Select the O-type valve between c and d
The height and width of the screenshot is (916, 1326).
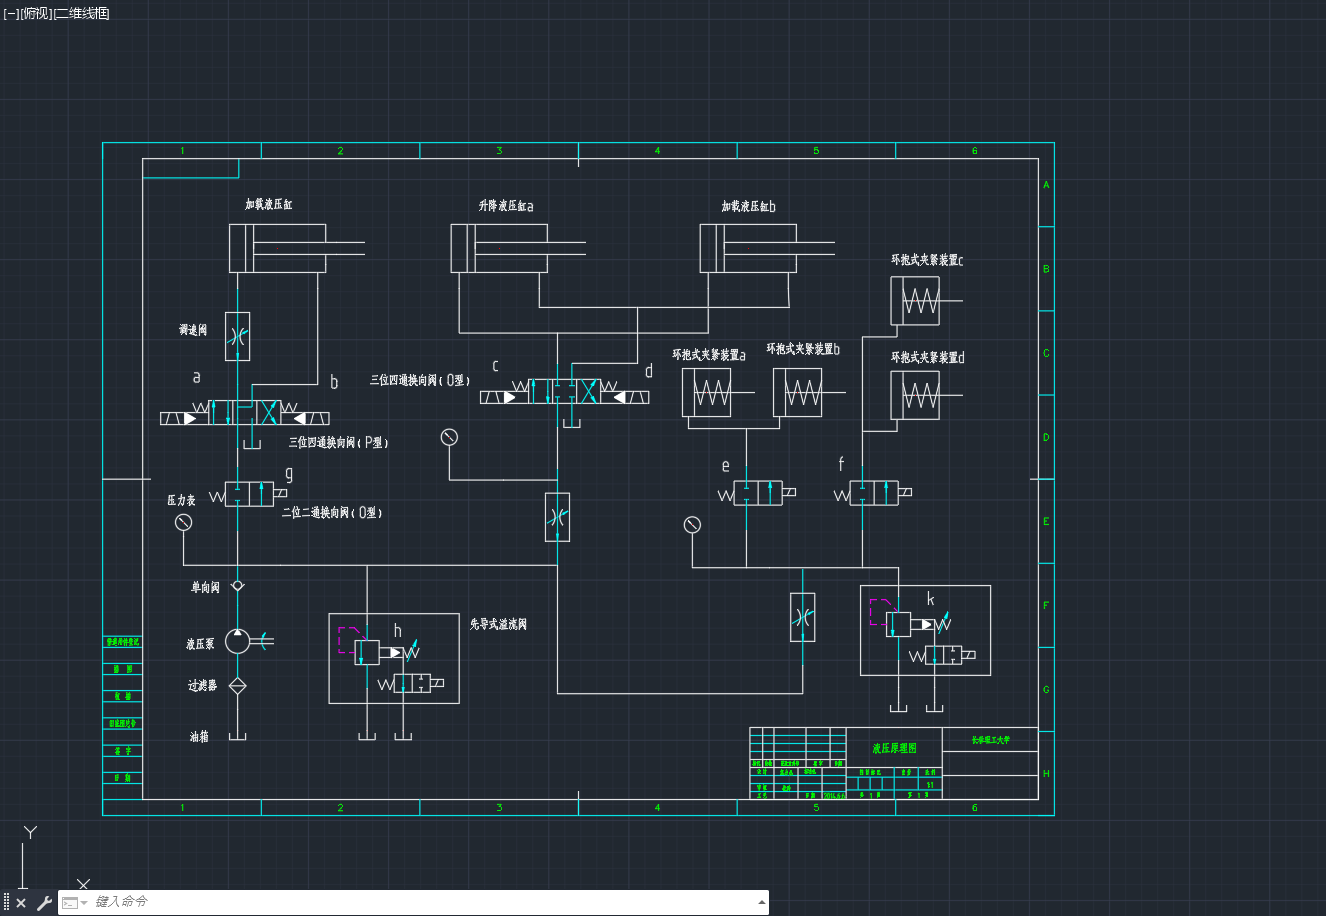coord(565,392)
